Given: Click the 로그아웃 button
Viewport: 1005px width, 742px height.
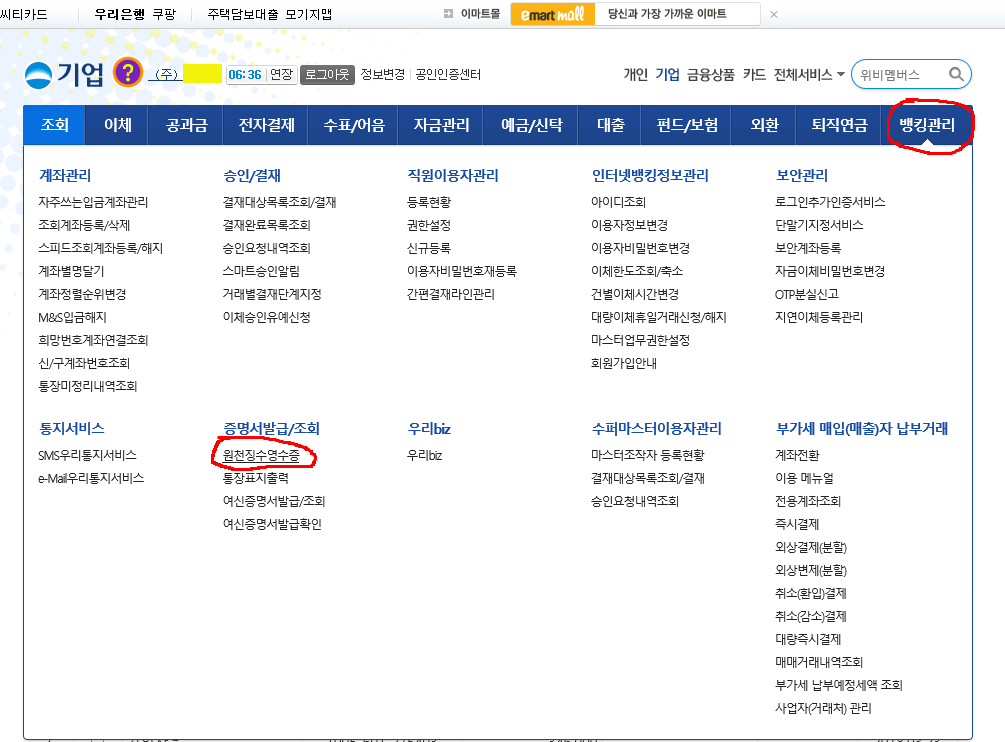Looking at the screenshot, I should pos(327,74).
